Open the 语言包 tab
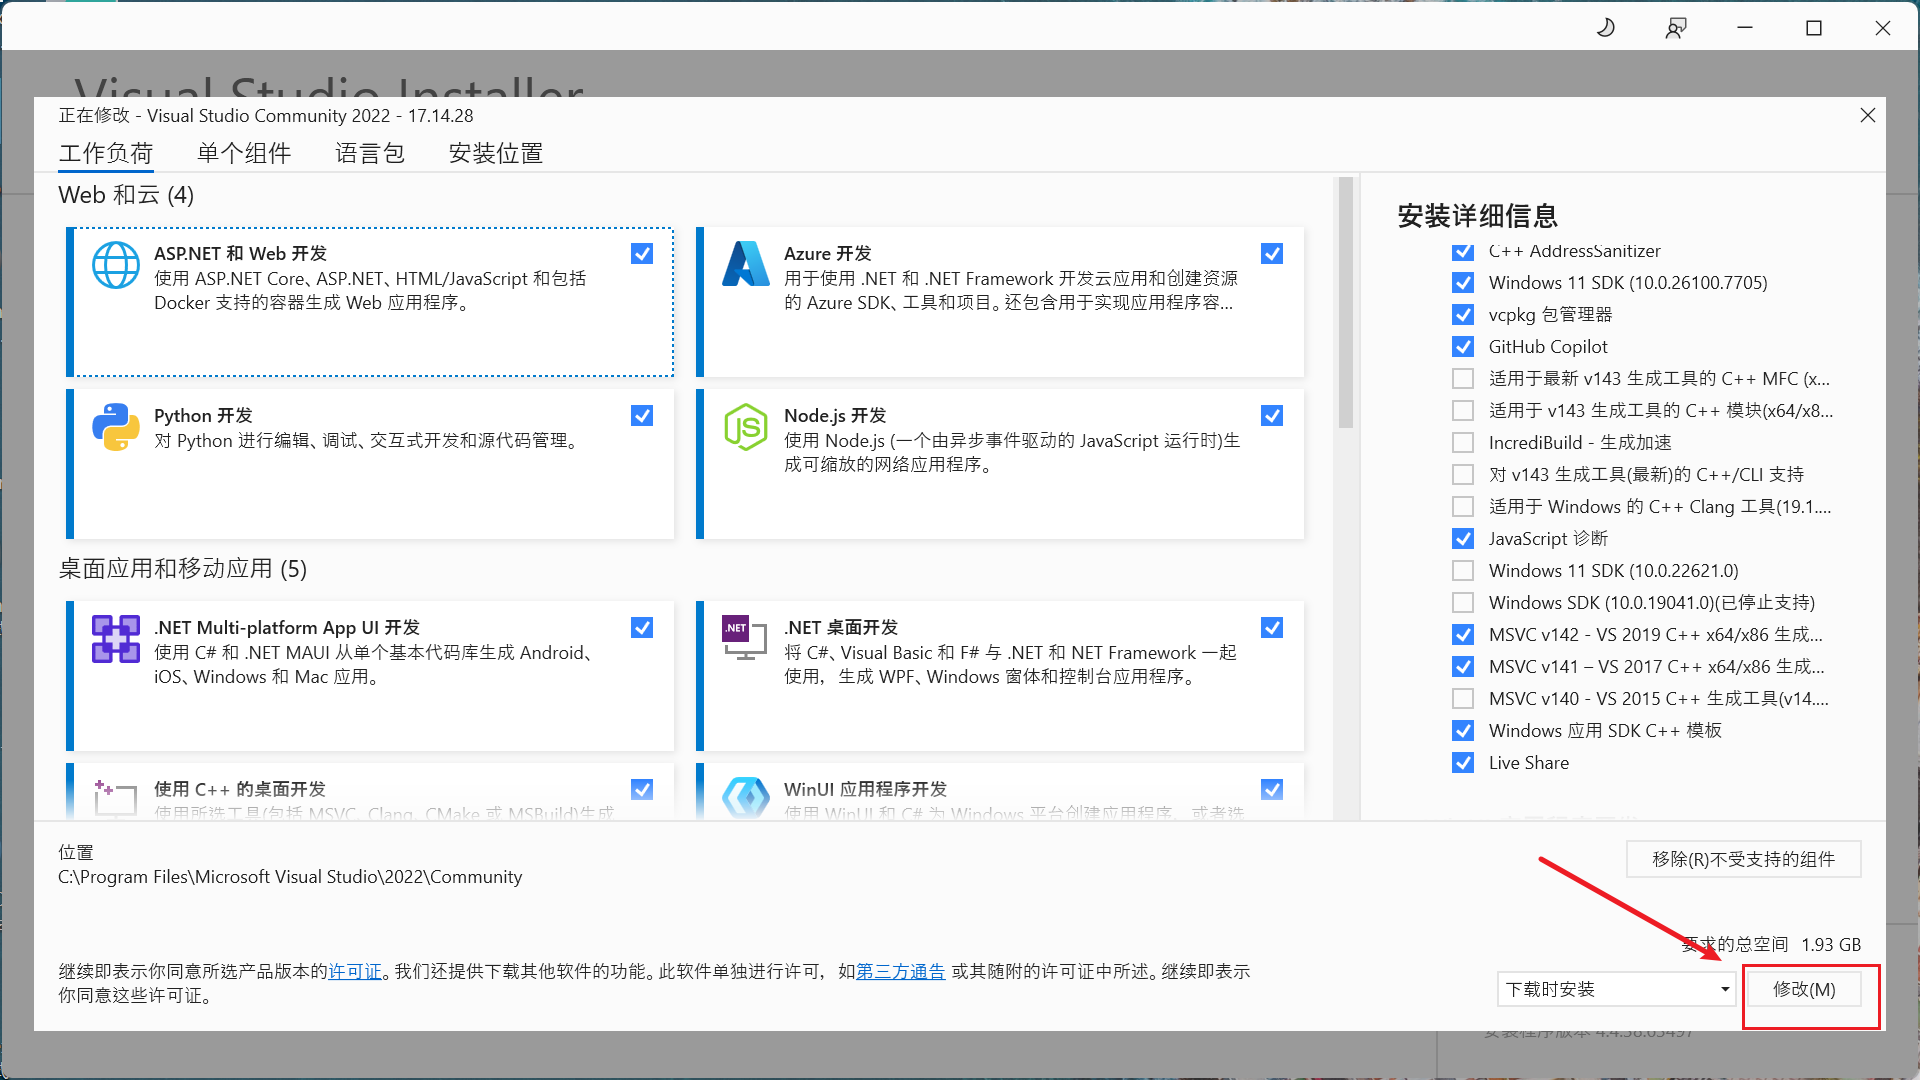 pyautogui.click(x=370, y=153)
